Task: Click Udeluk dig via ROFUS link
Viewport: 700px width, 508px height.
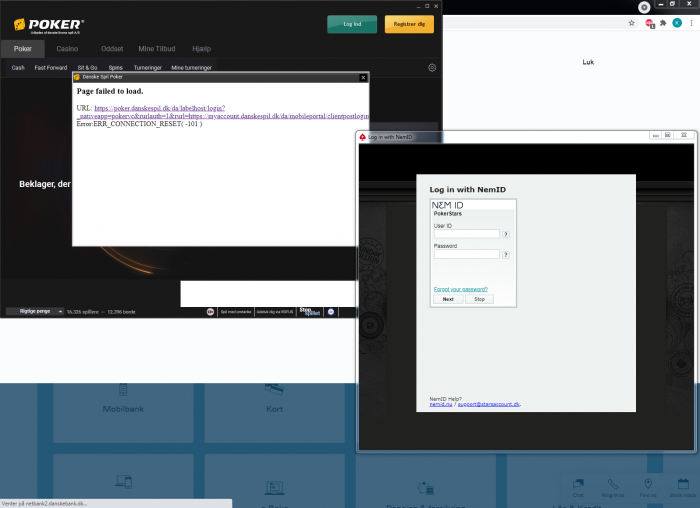Action: point(275,312)
